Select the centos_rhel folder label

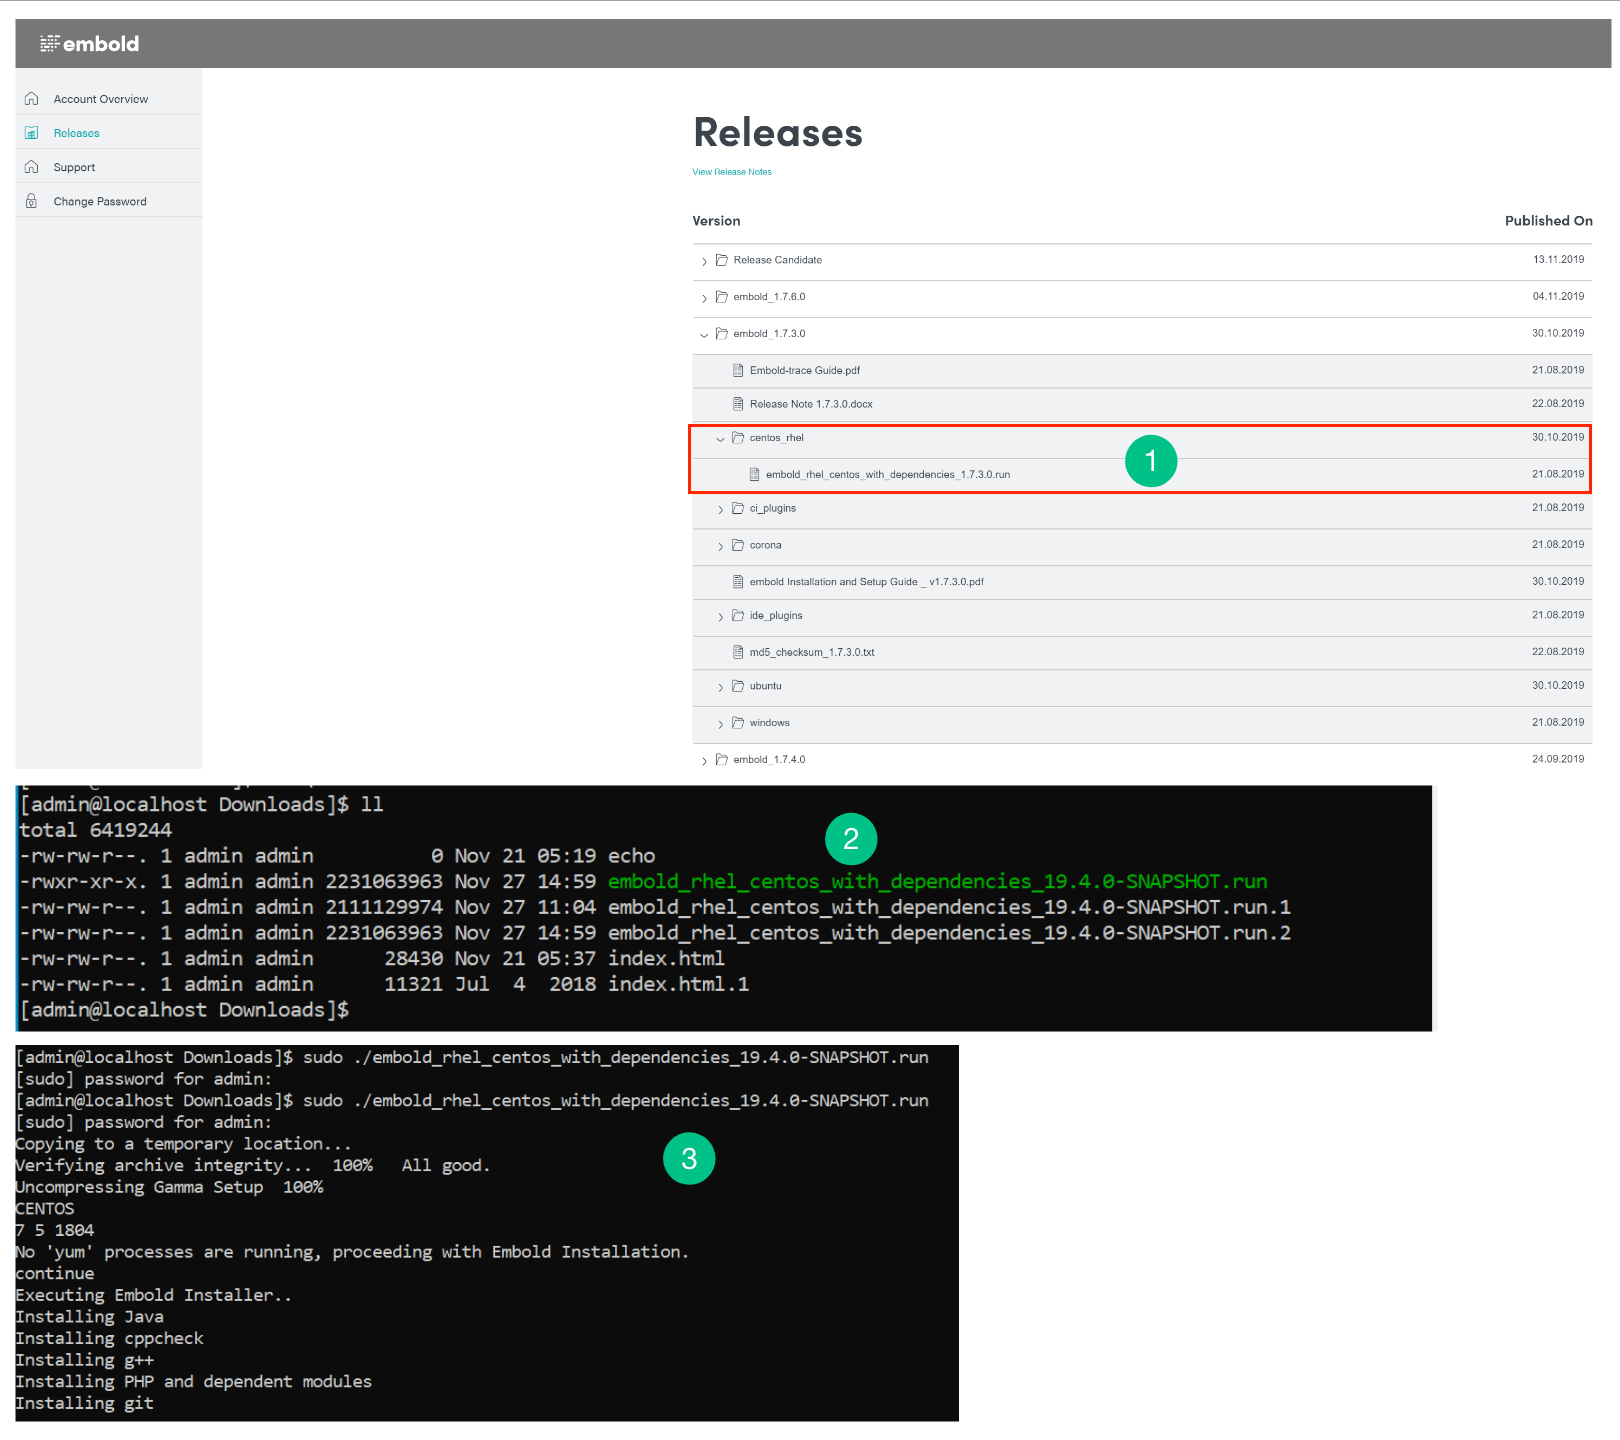777,438
